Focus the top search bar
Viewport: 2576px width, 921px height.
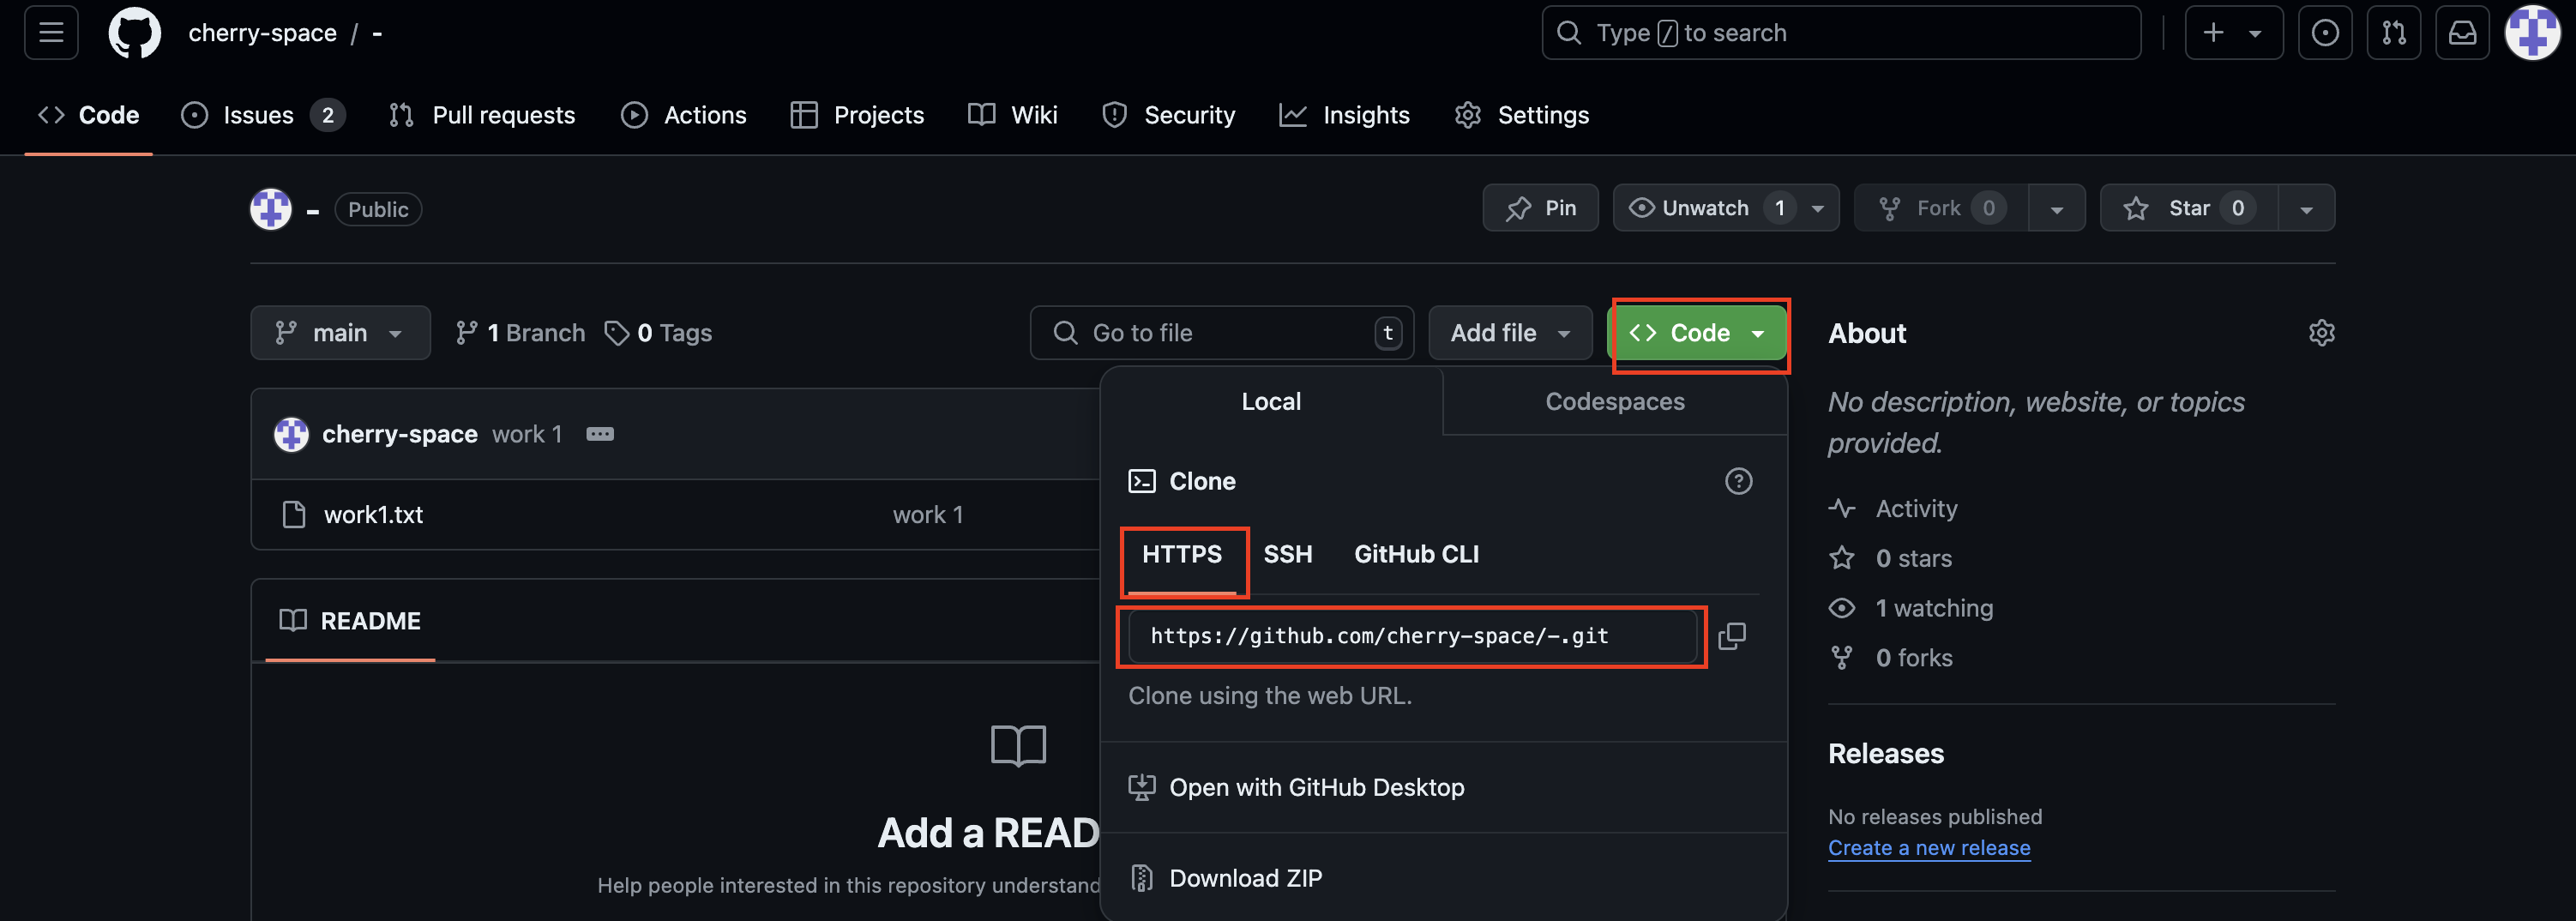1841,33
